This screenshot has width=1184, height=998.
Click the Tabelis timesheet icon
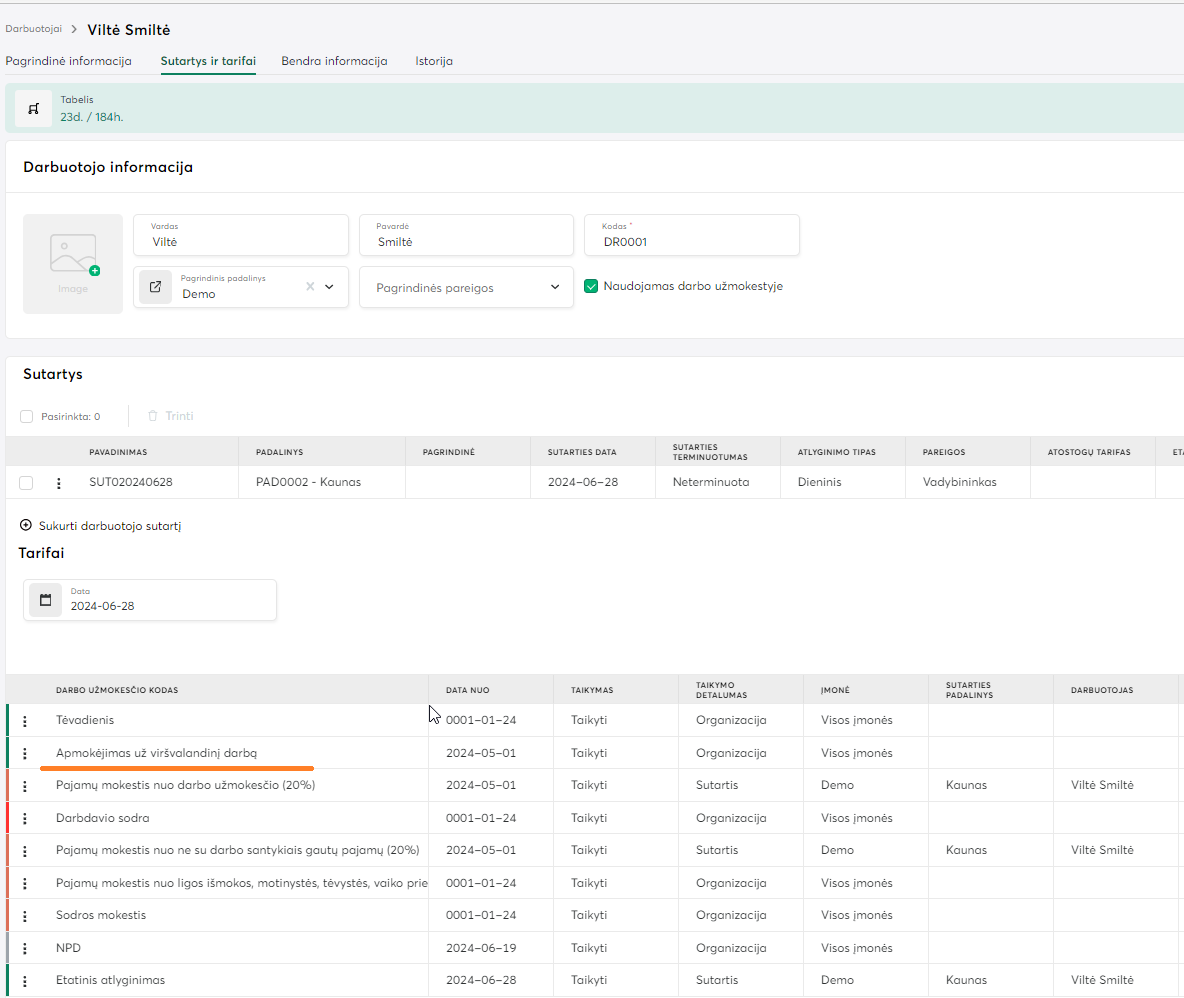pyautogui.click(x=33, y=108)
